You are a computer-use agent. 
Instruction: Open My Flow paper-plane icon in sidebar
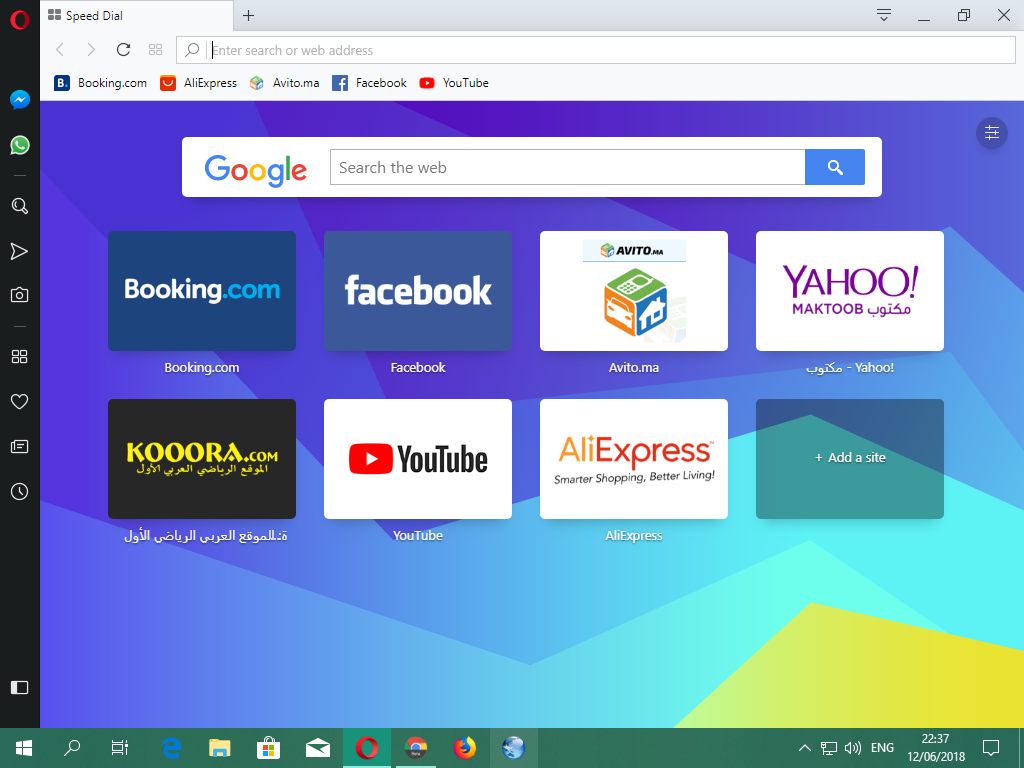pyautogui.click(x=20, y=251)
